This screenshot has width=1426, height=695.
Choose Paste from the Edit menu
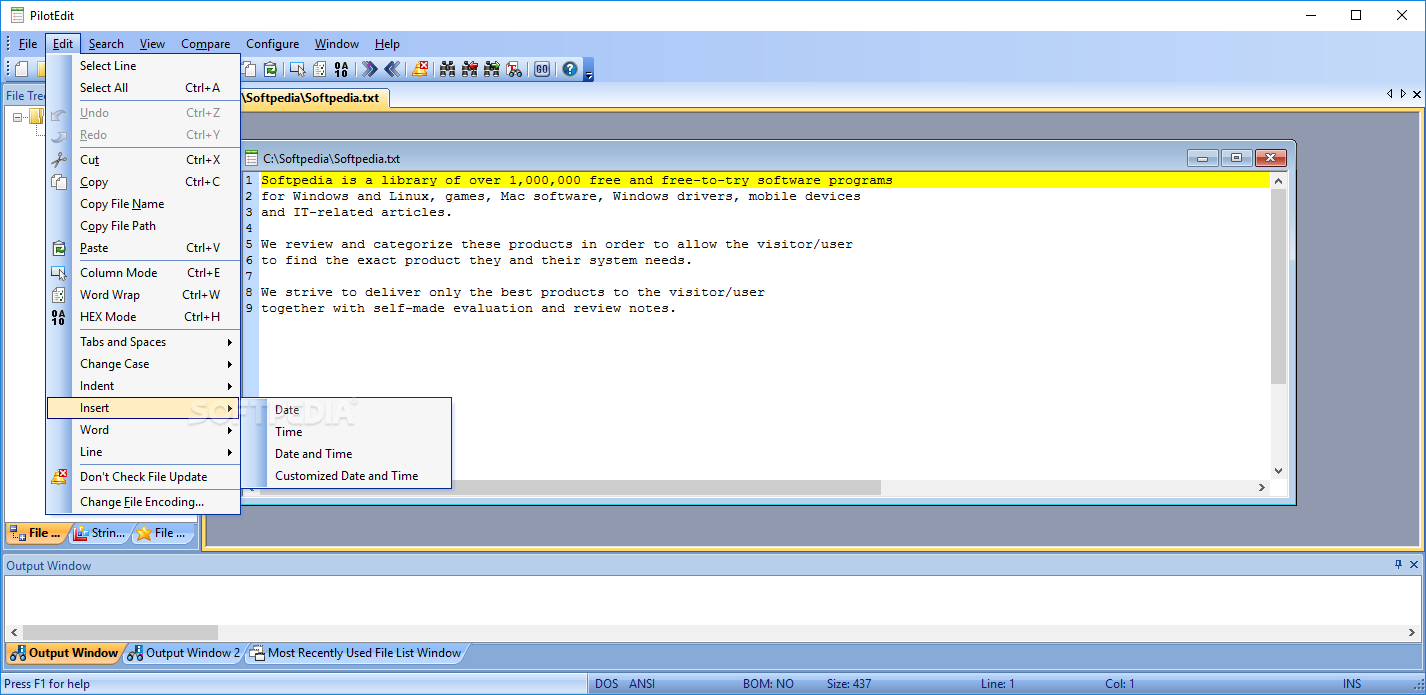pyautogui.click(x=143, y=248)
